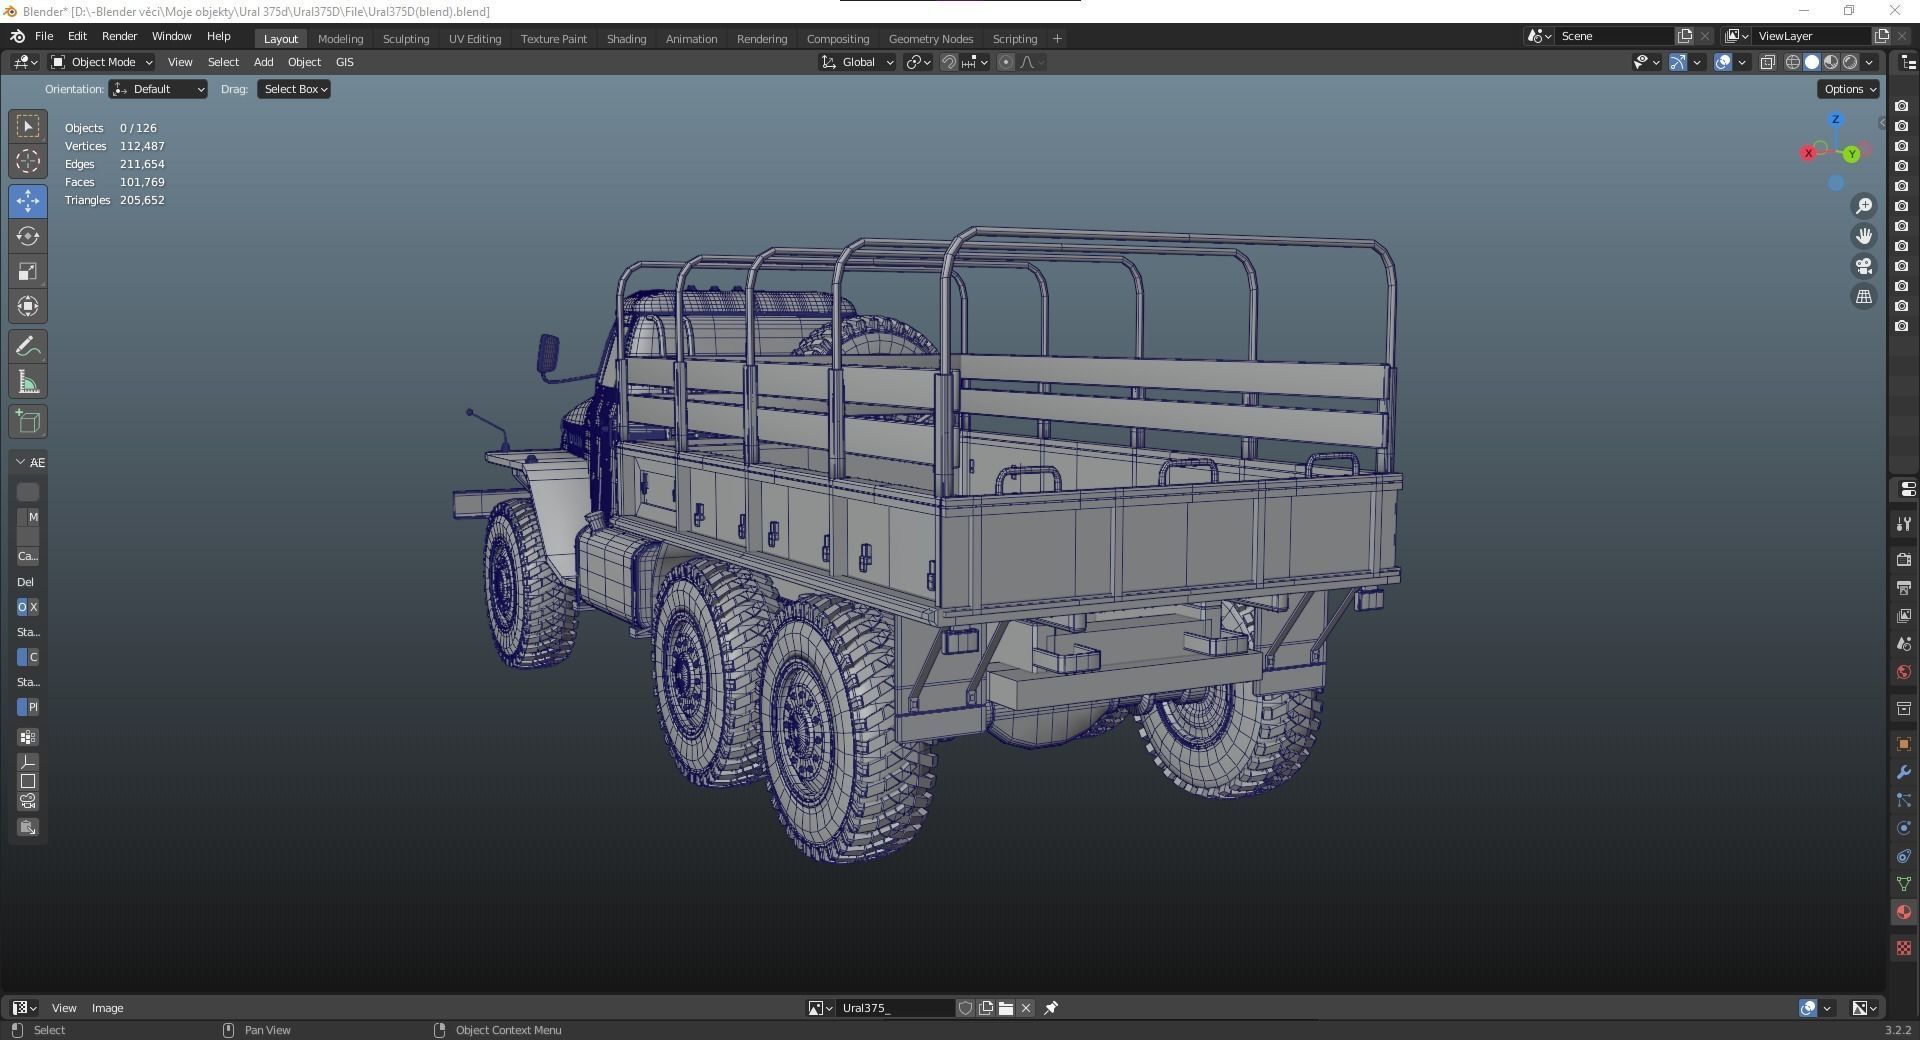The image size is (1920, 1040).
Task: Create new scene copy button beside Scene
Action: [x=1685, y=36]
